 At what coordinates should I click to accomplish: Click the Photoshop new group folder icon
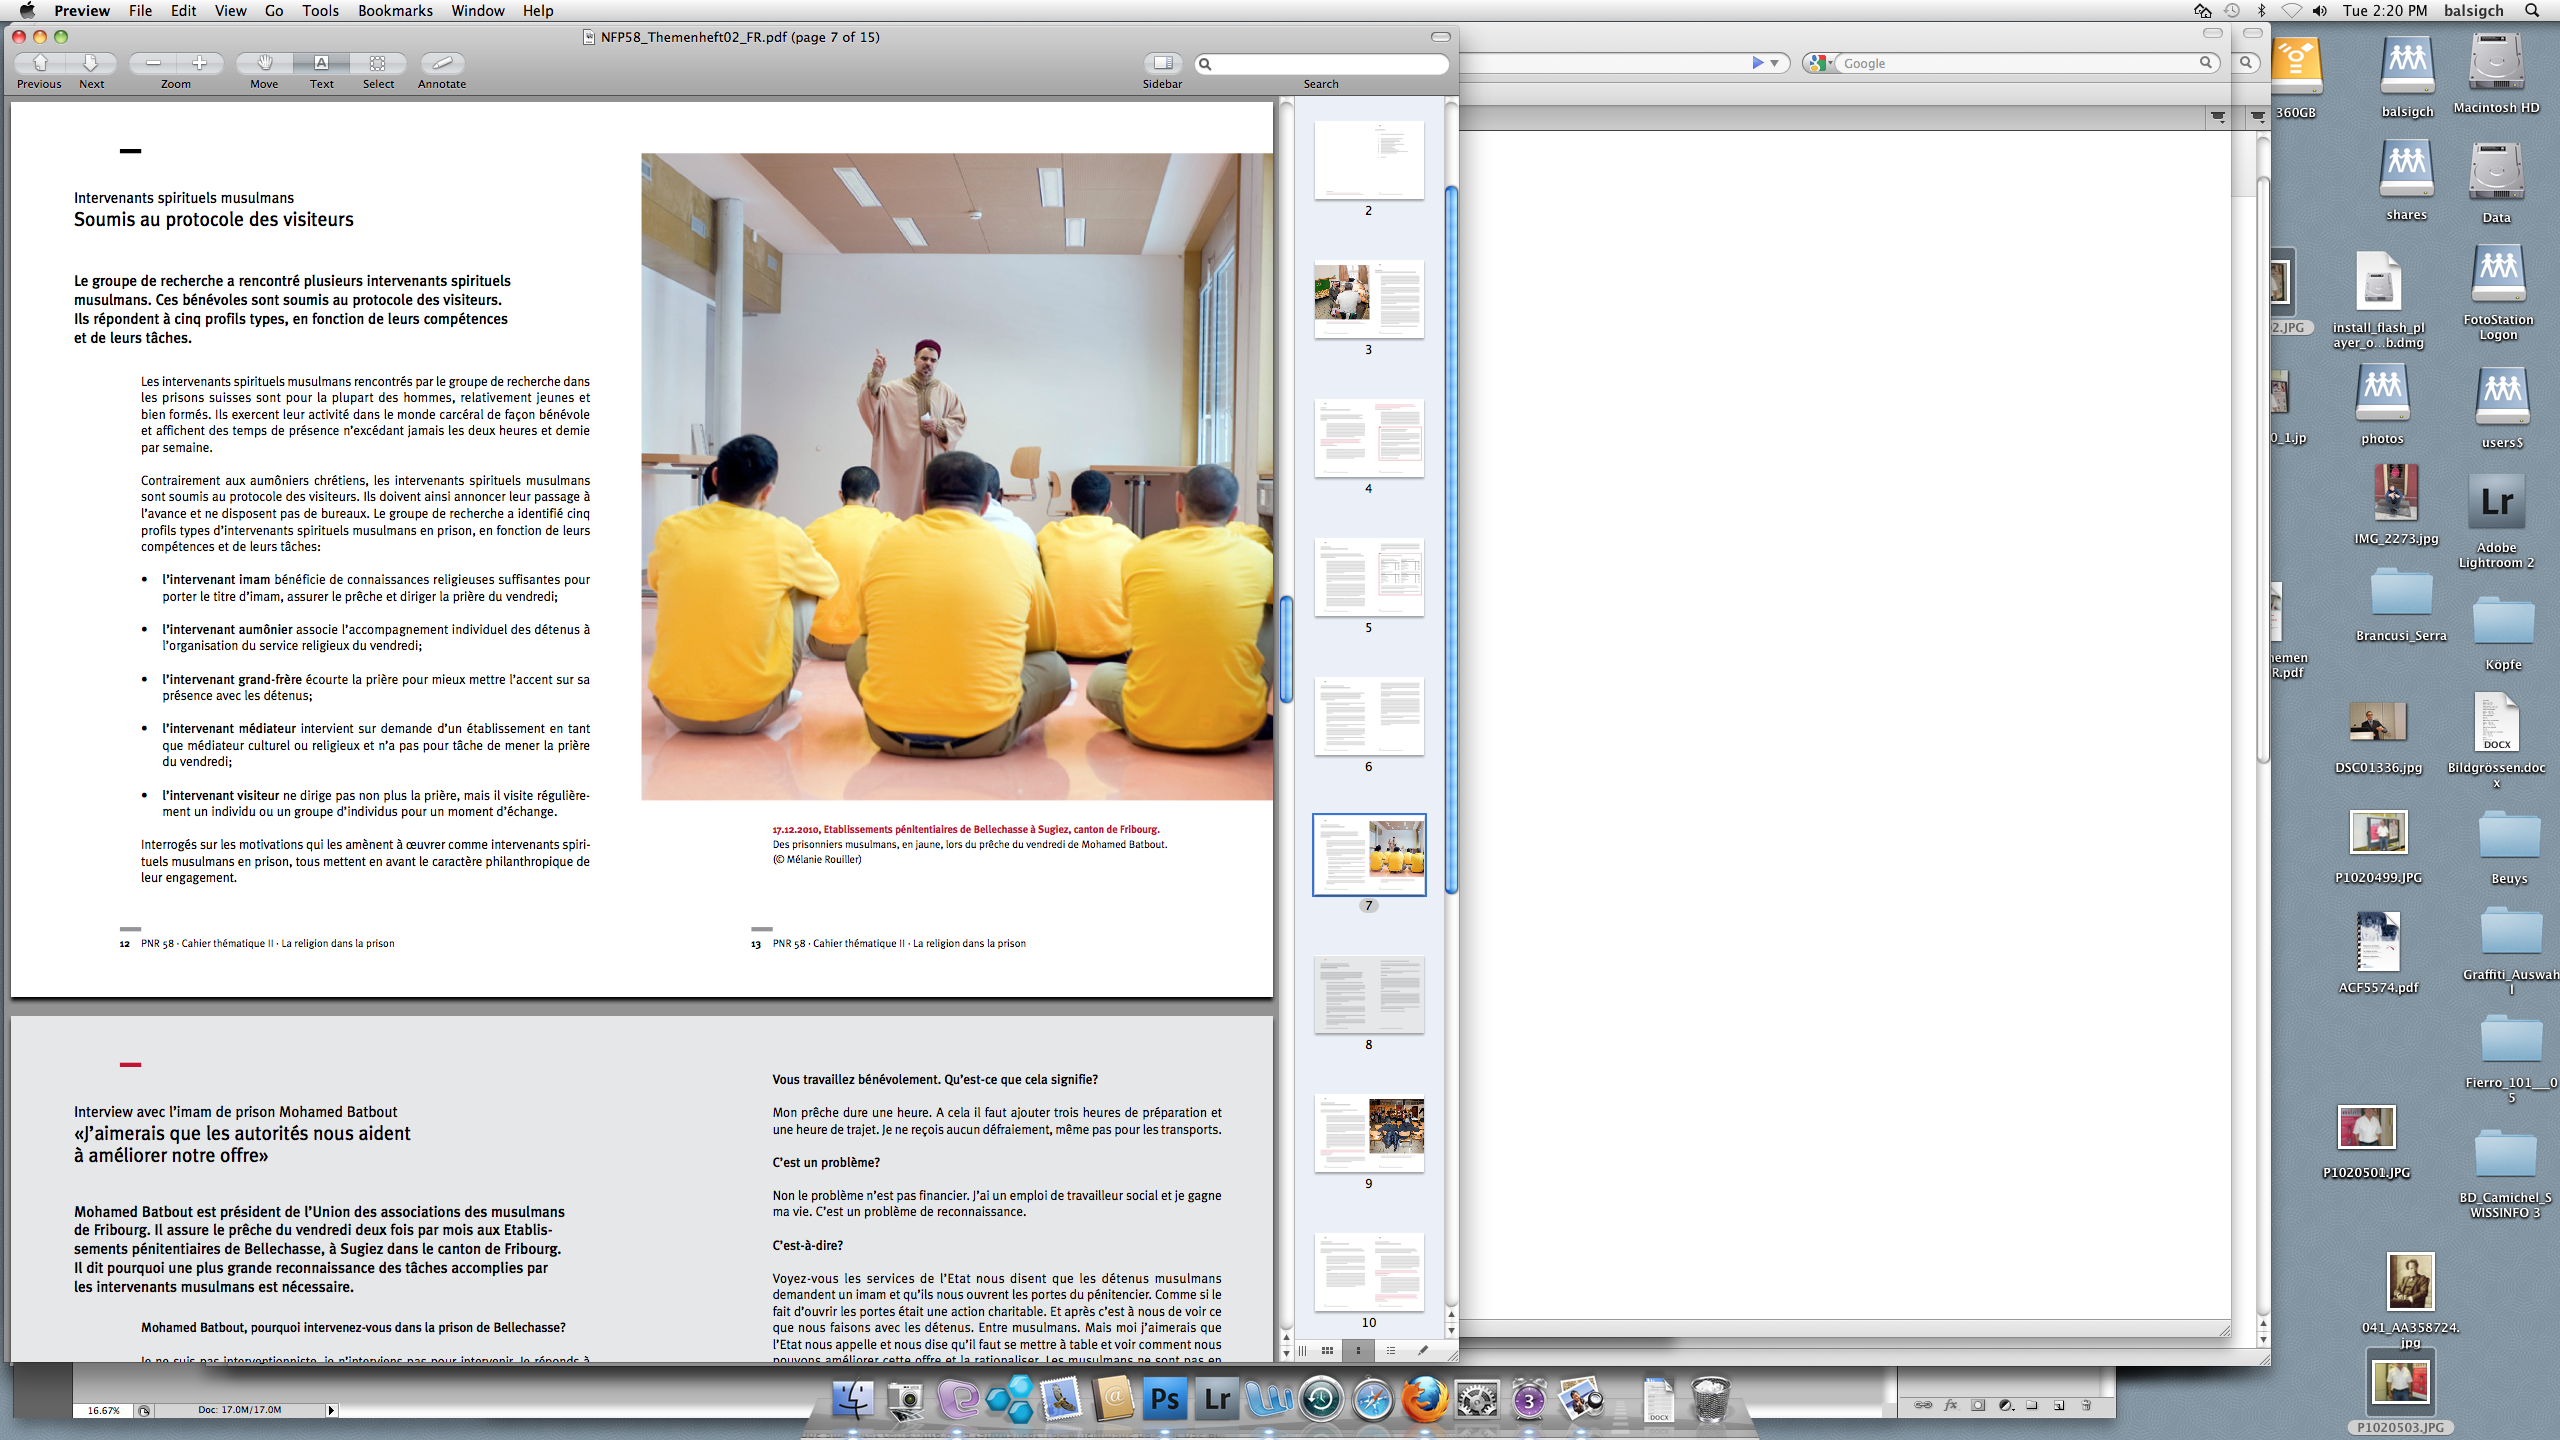click(2032, 1405)
